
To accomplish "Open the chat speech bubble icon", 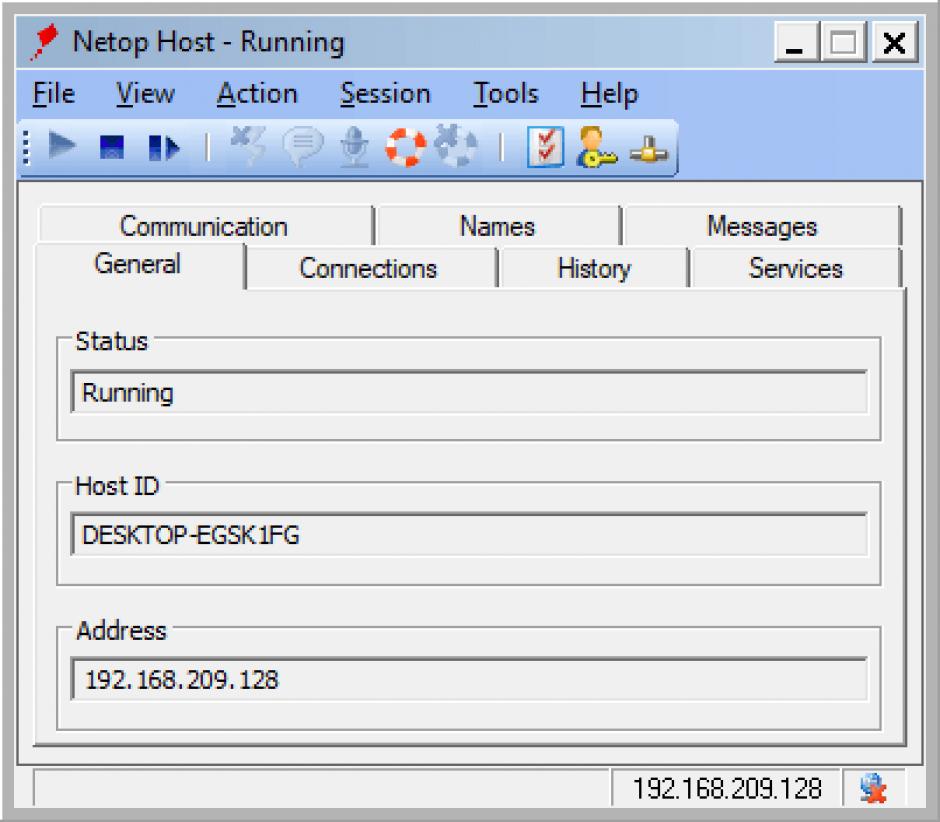I will (303, 147).
